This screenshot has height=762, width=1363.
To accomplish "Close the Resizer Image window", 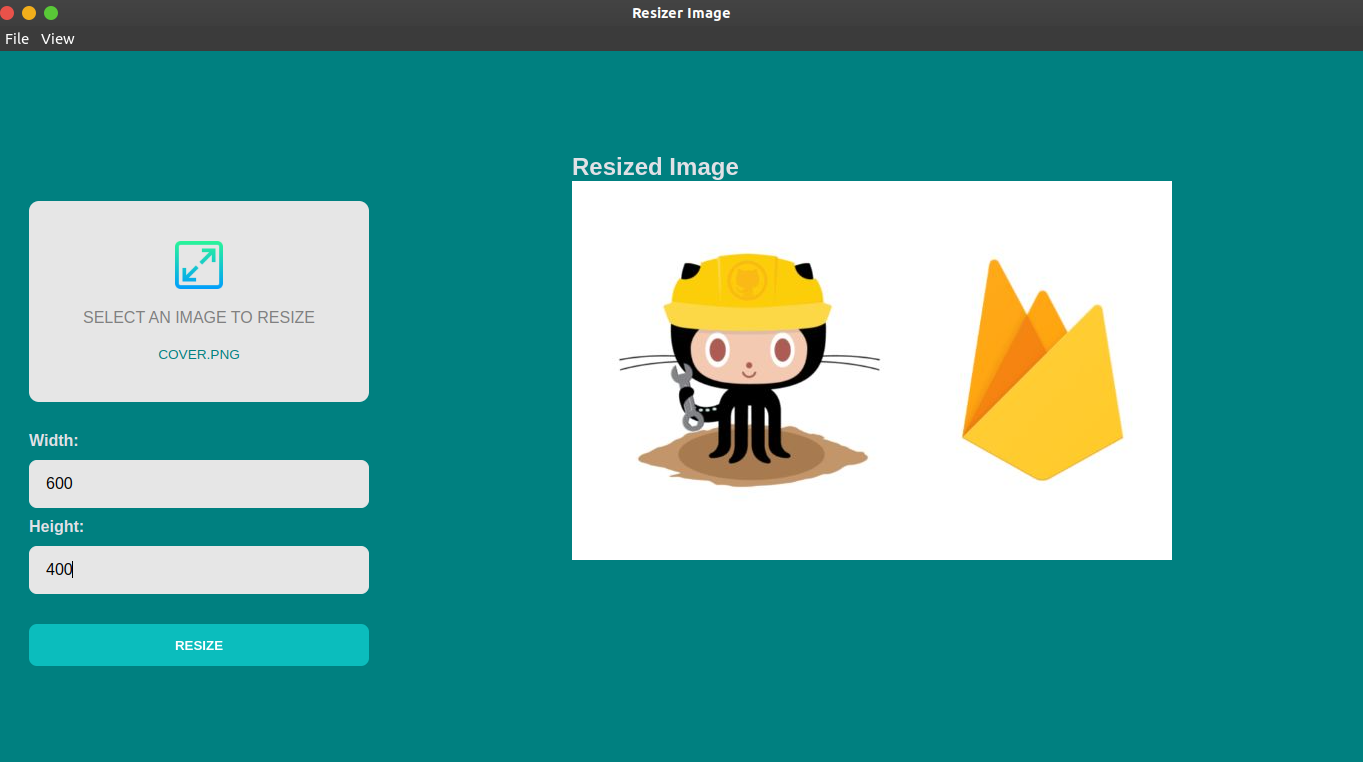I will pos(7,13).
